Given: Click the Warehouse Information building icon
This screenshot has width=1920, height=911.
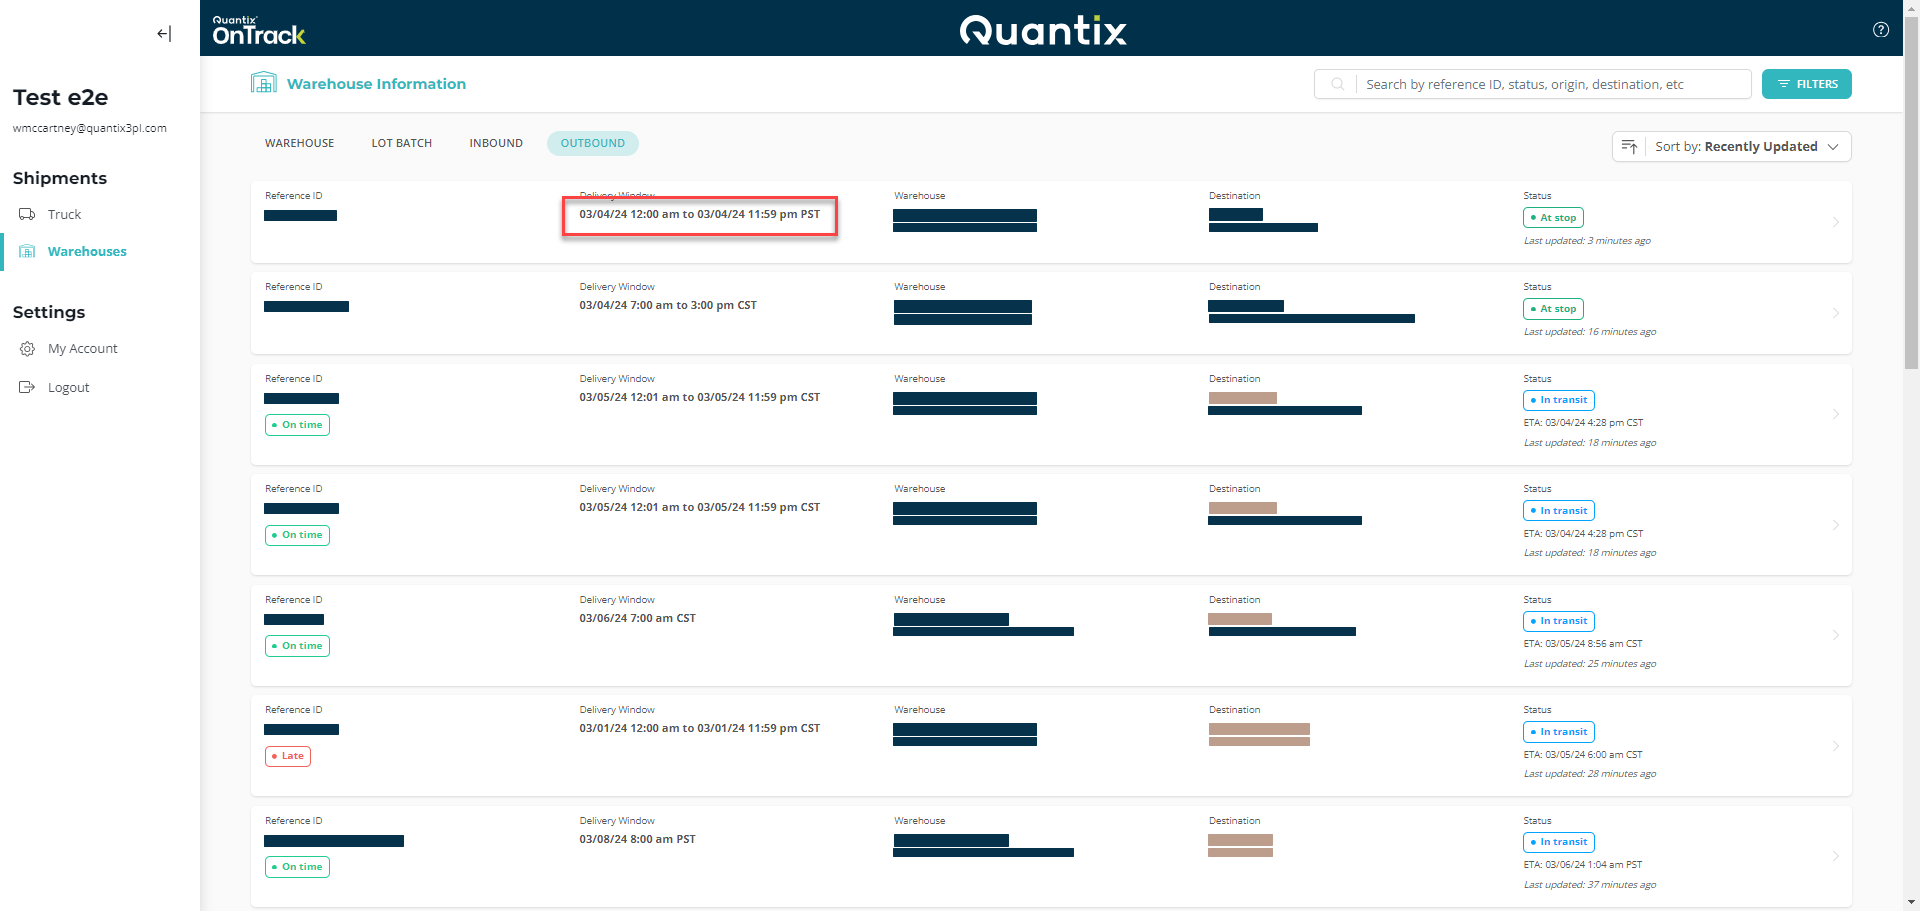Looking at the screenshot, I should [263, 82].
